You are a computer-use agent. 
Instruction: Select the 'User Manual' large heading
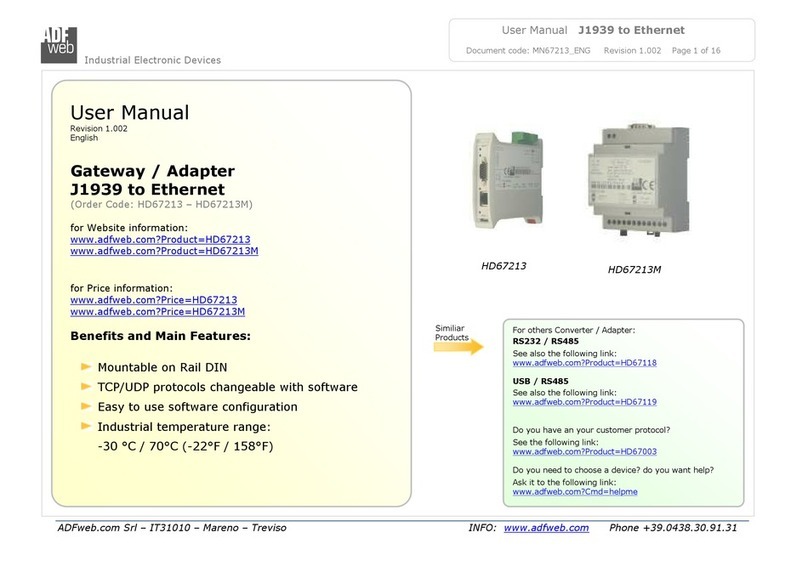point(130,112)
